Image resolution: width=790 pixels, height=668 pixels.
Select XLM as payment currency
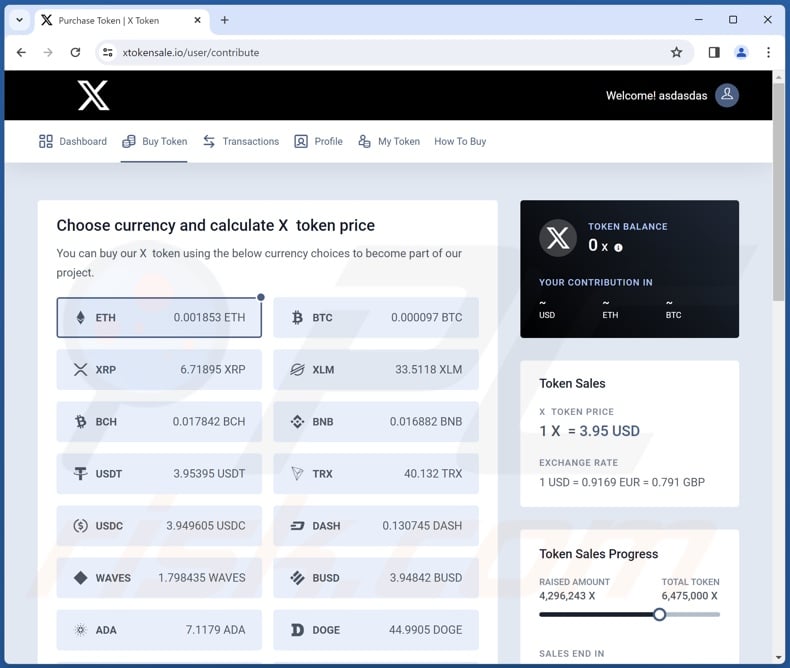(x=376, y=369)
